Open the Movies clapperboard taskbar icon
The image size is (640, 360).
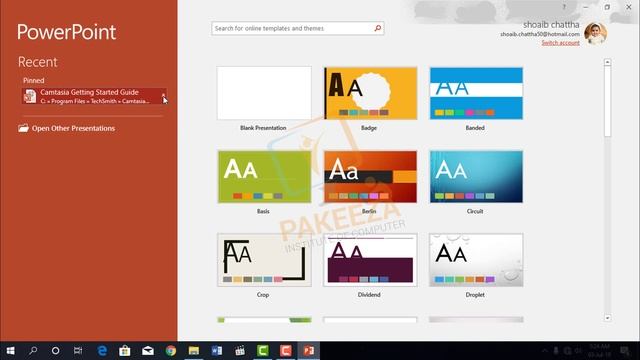[x=240, y=351]
